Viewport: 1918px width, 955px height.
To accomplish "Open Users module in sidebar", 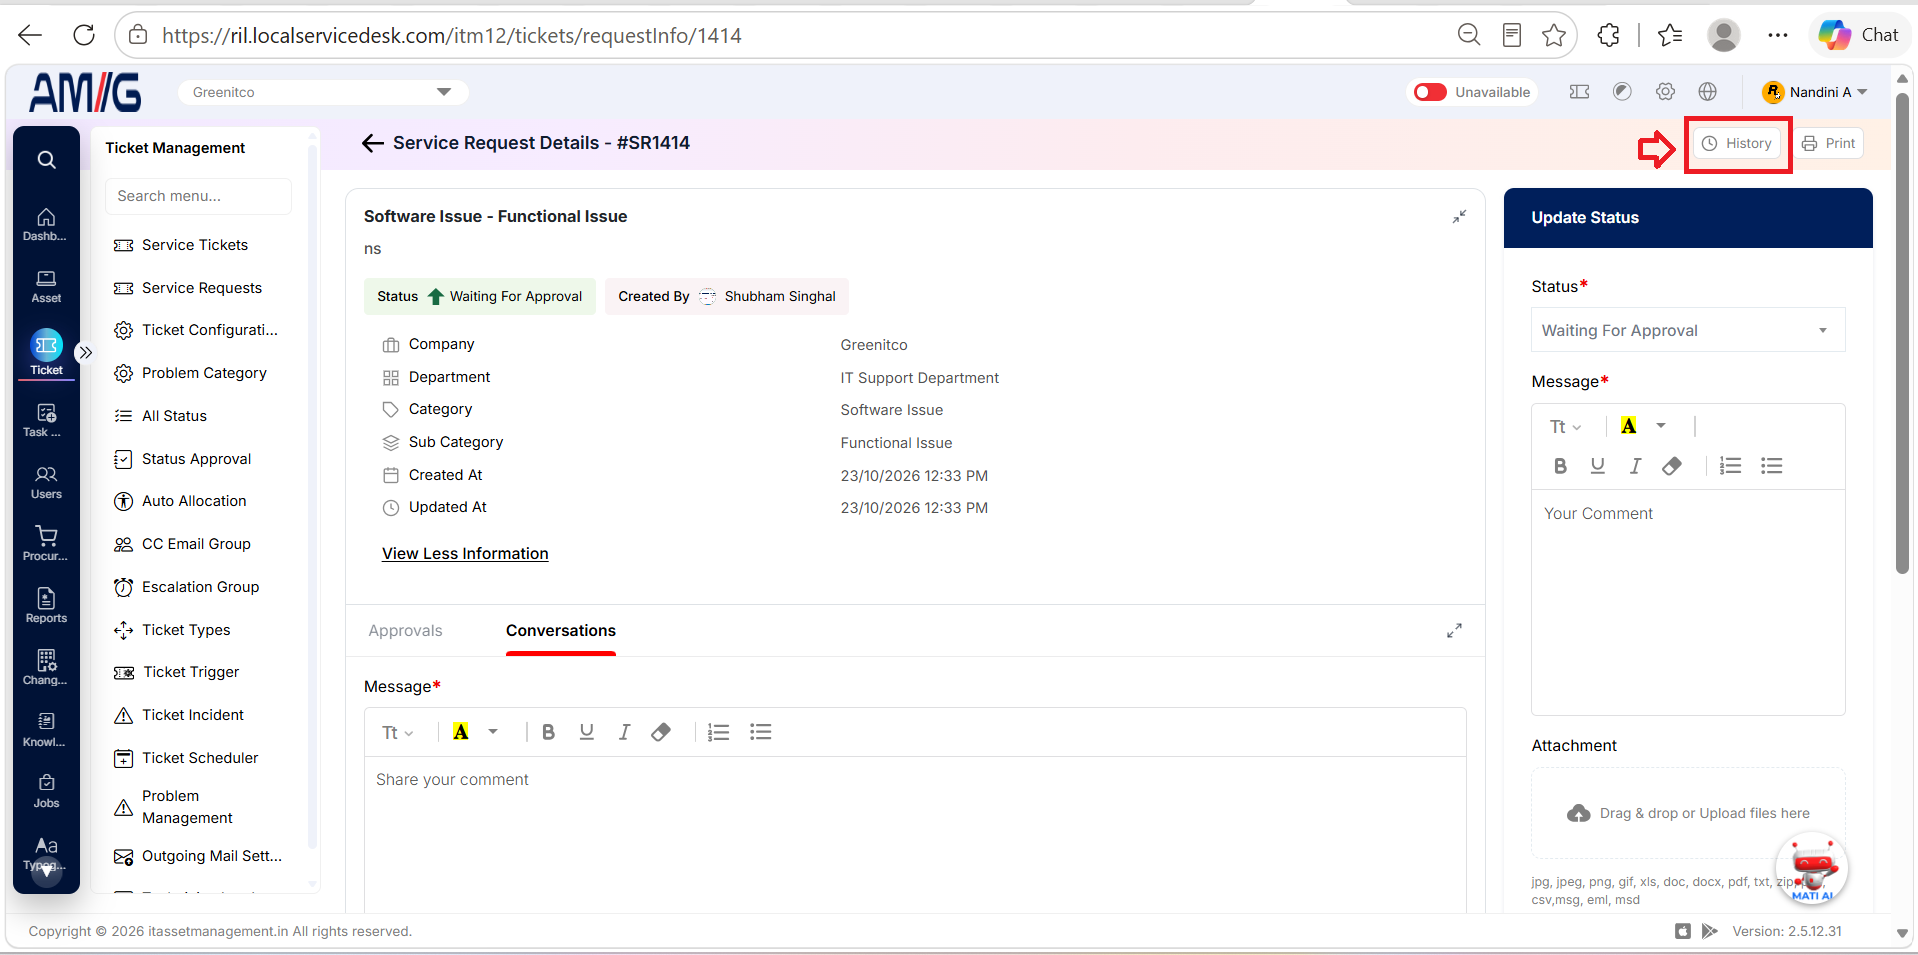I will [x=46, y=483].
